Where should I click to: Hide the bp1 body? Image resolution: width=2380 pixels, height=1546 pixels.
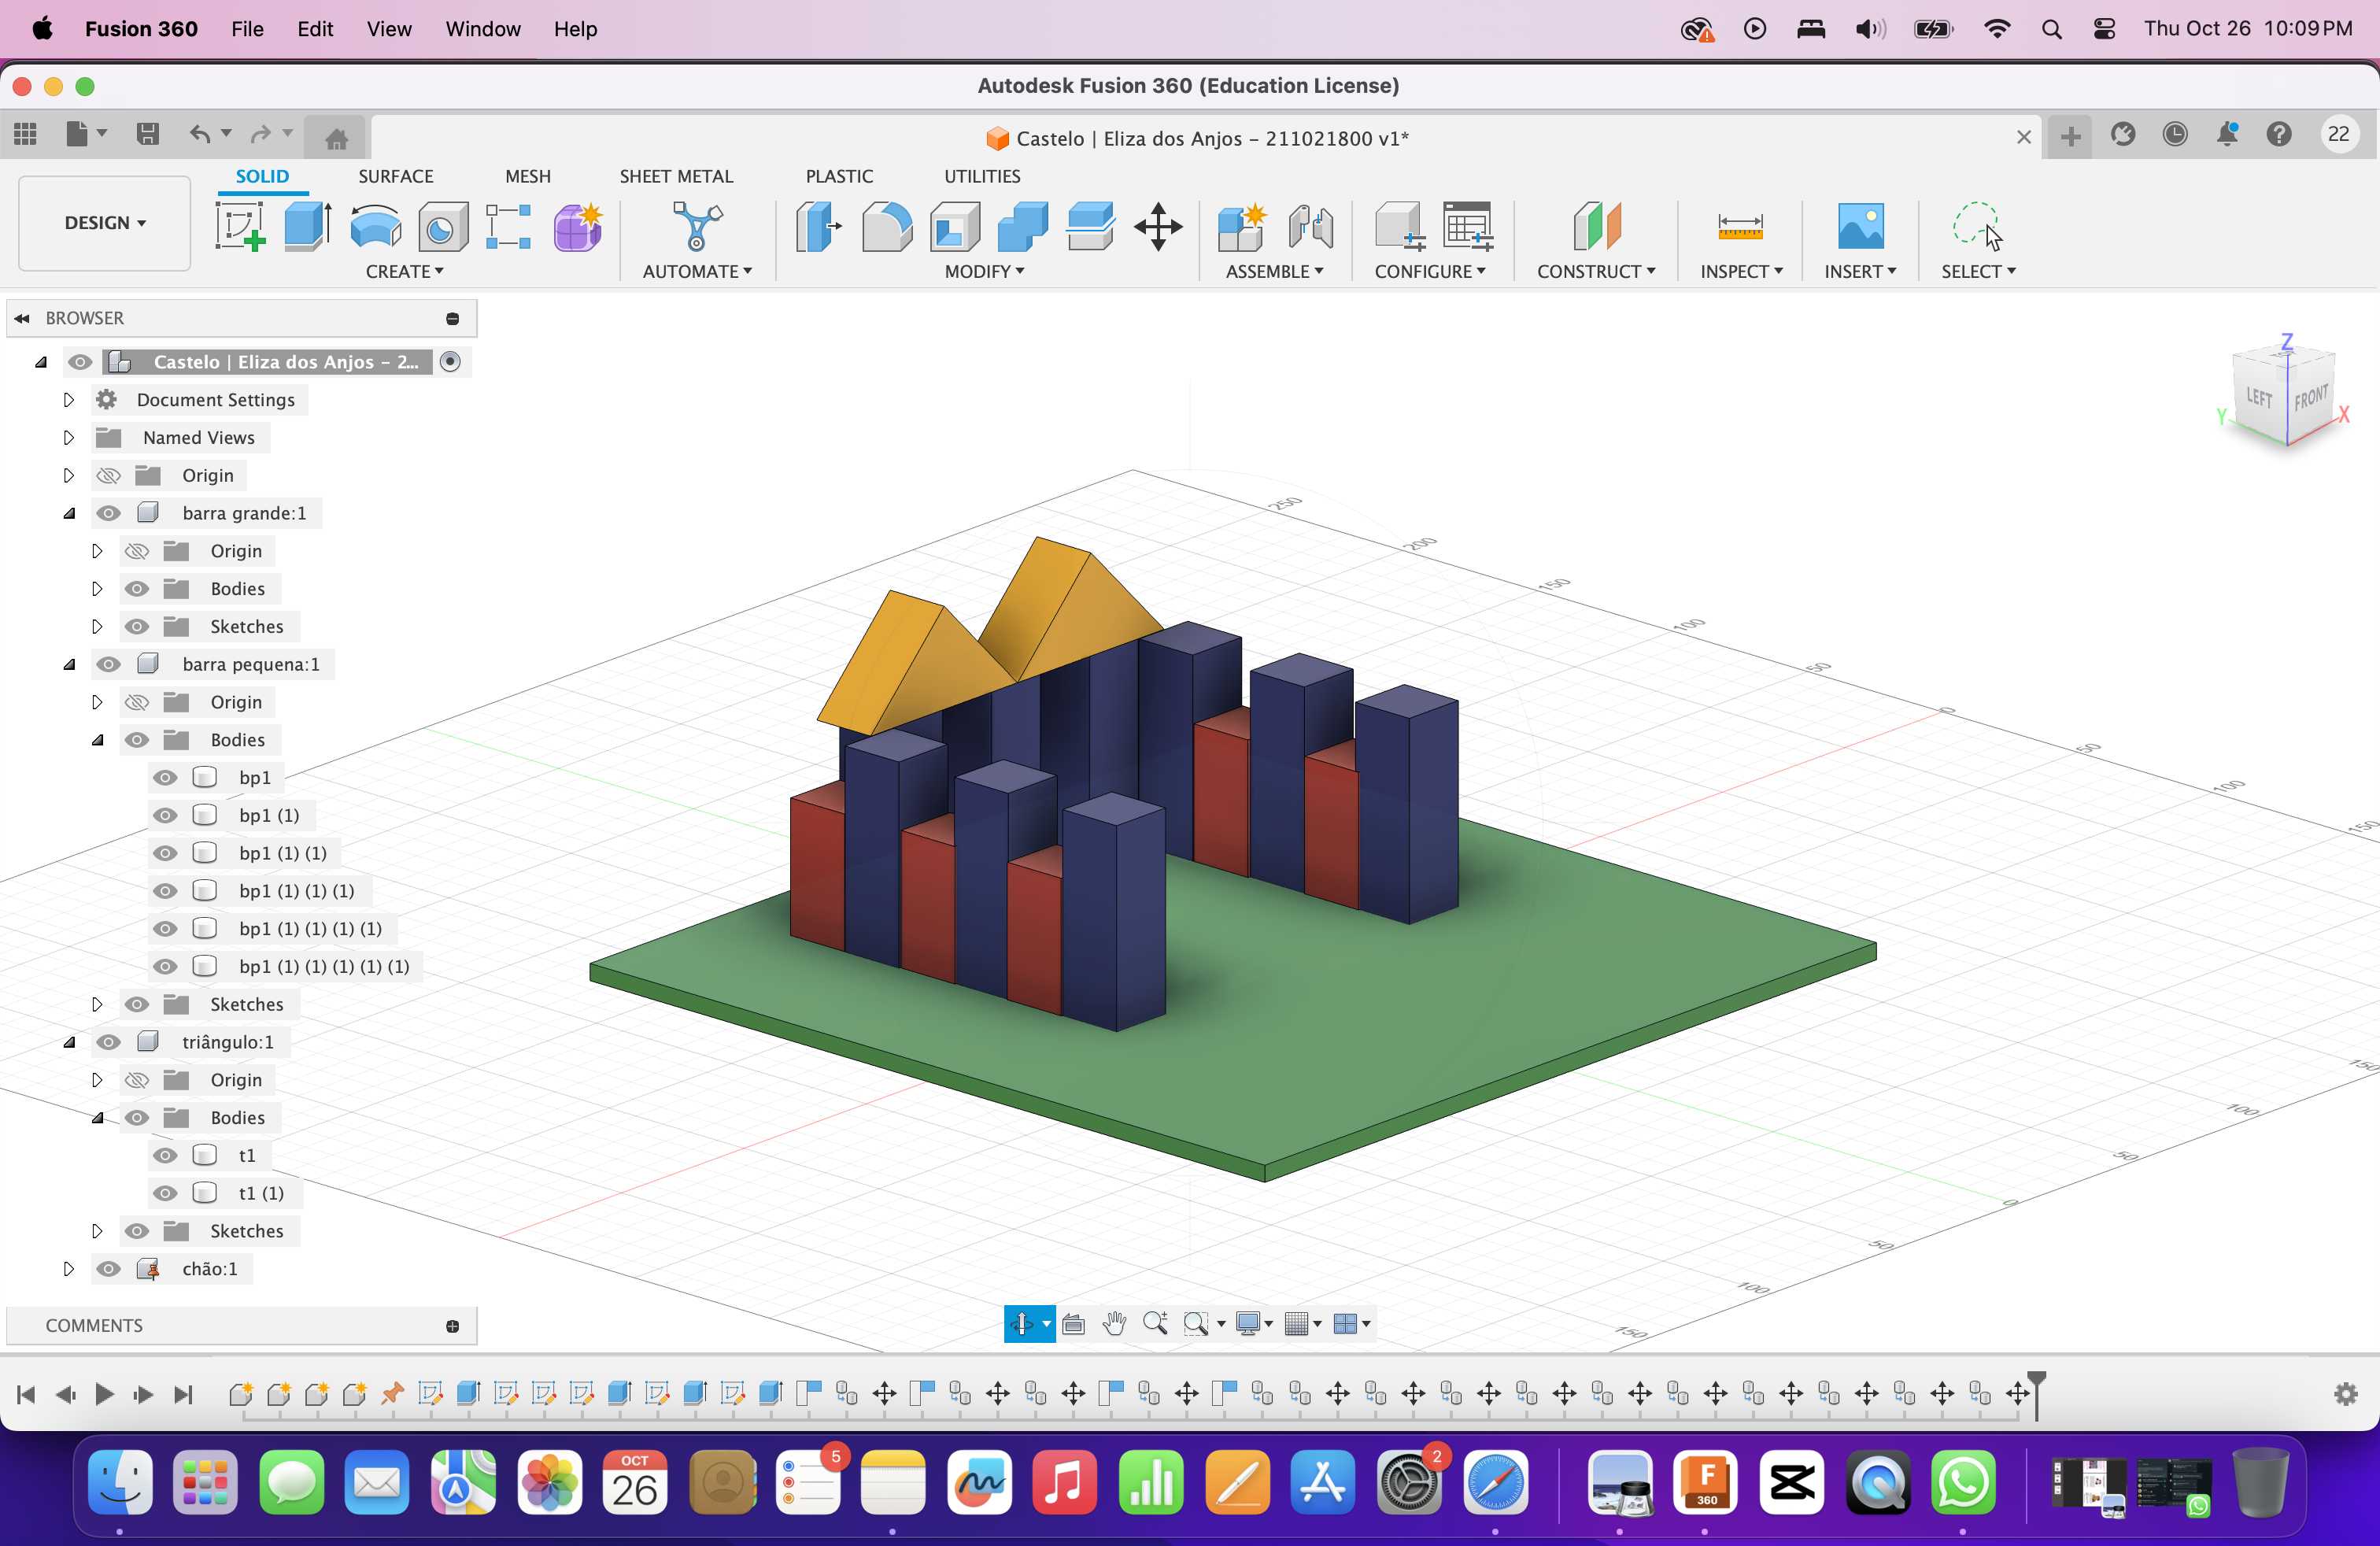pyautogui.click(x=165, y=778)
